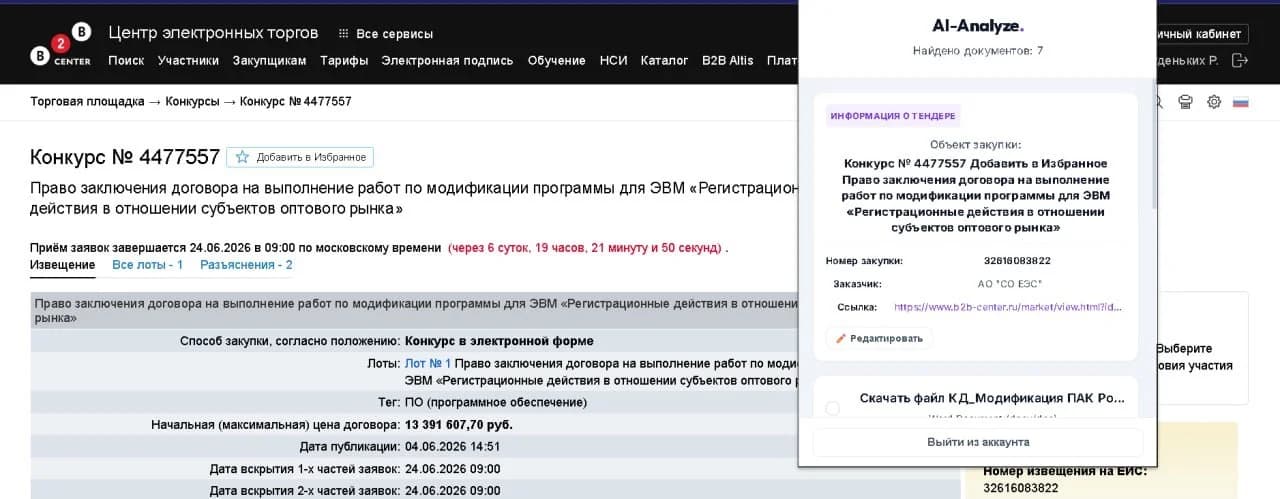Go to Конкурсы breadcrumb link
The height and width of the screenshot is (499, 1280).
point(192,102)
